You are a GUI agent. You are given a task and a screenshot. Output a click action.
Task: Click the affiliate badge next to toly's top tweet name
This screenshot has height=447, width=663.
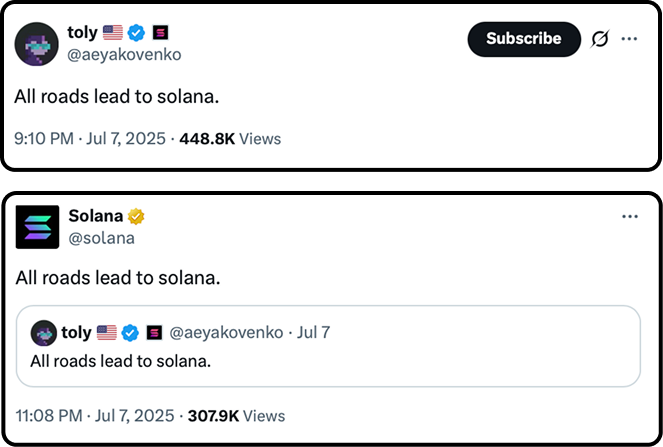(160, 33)
